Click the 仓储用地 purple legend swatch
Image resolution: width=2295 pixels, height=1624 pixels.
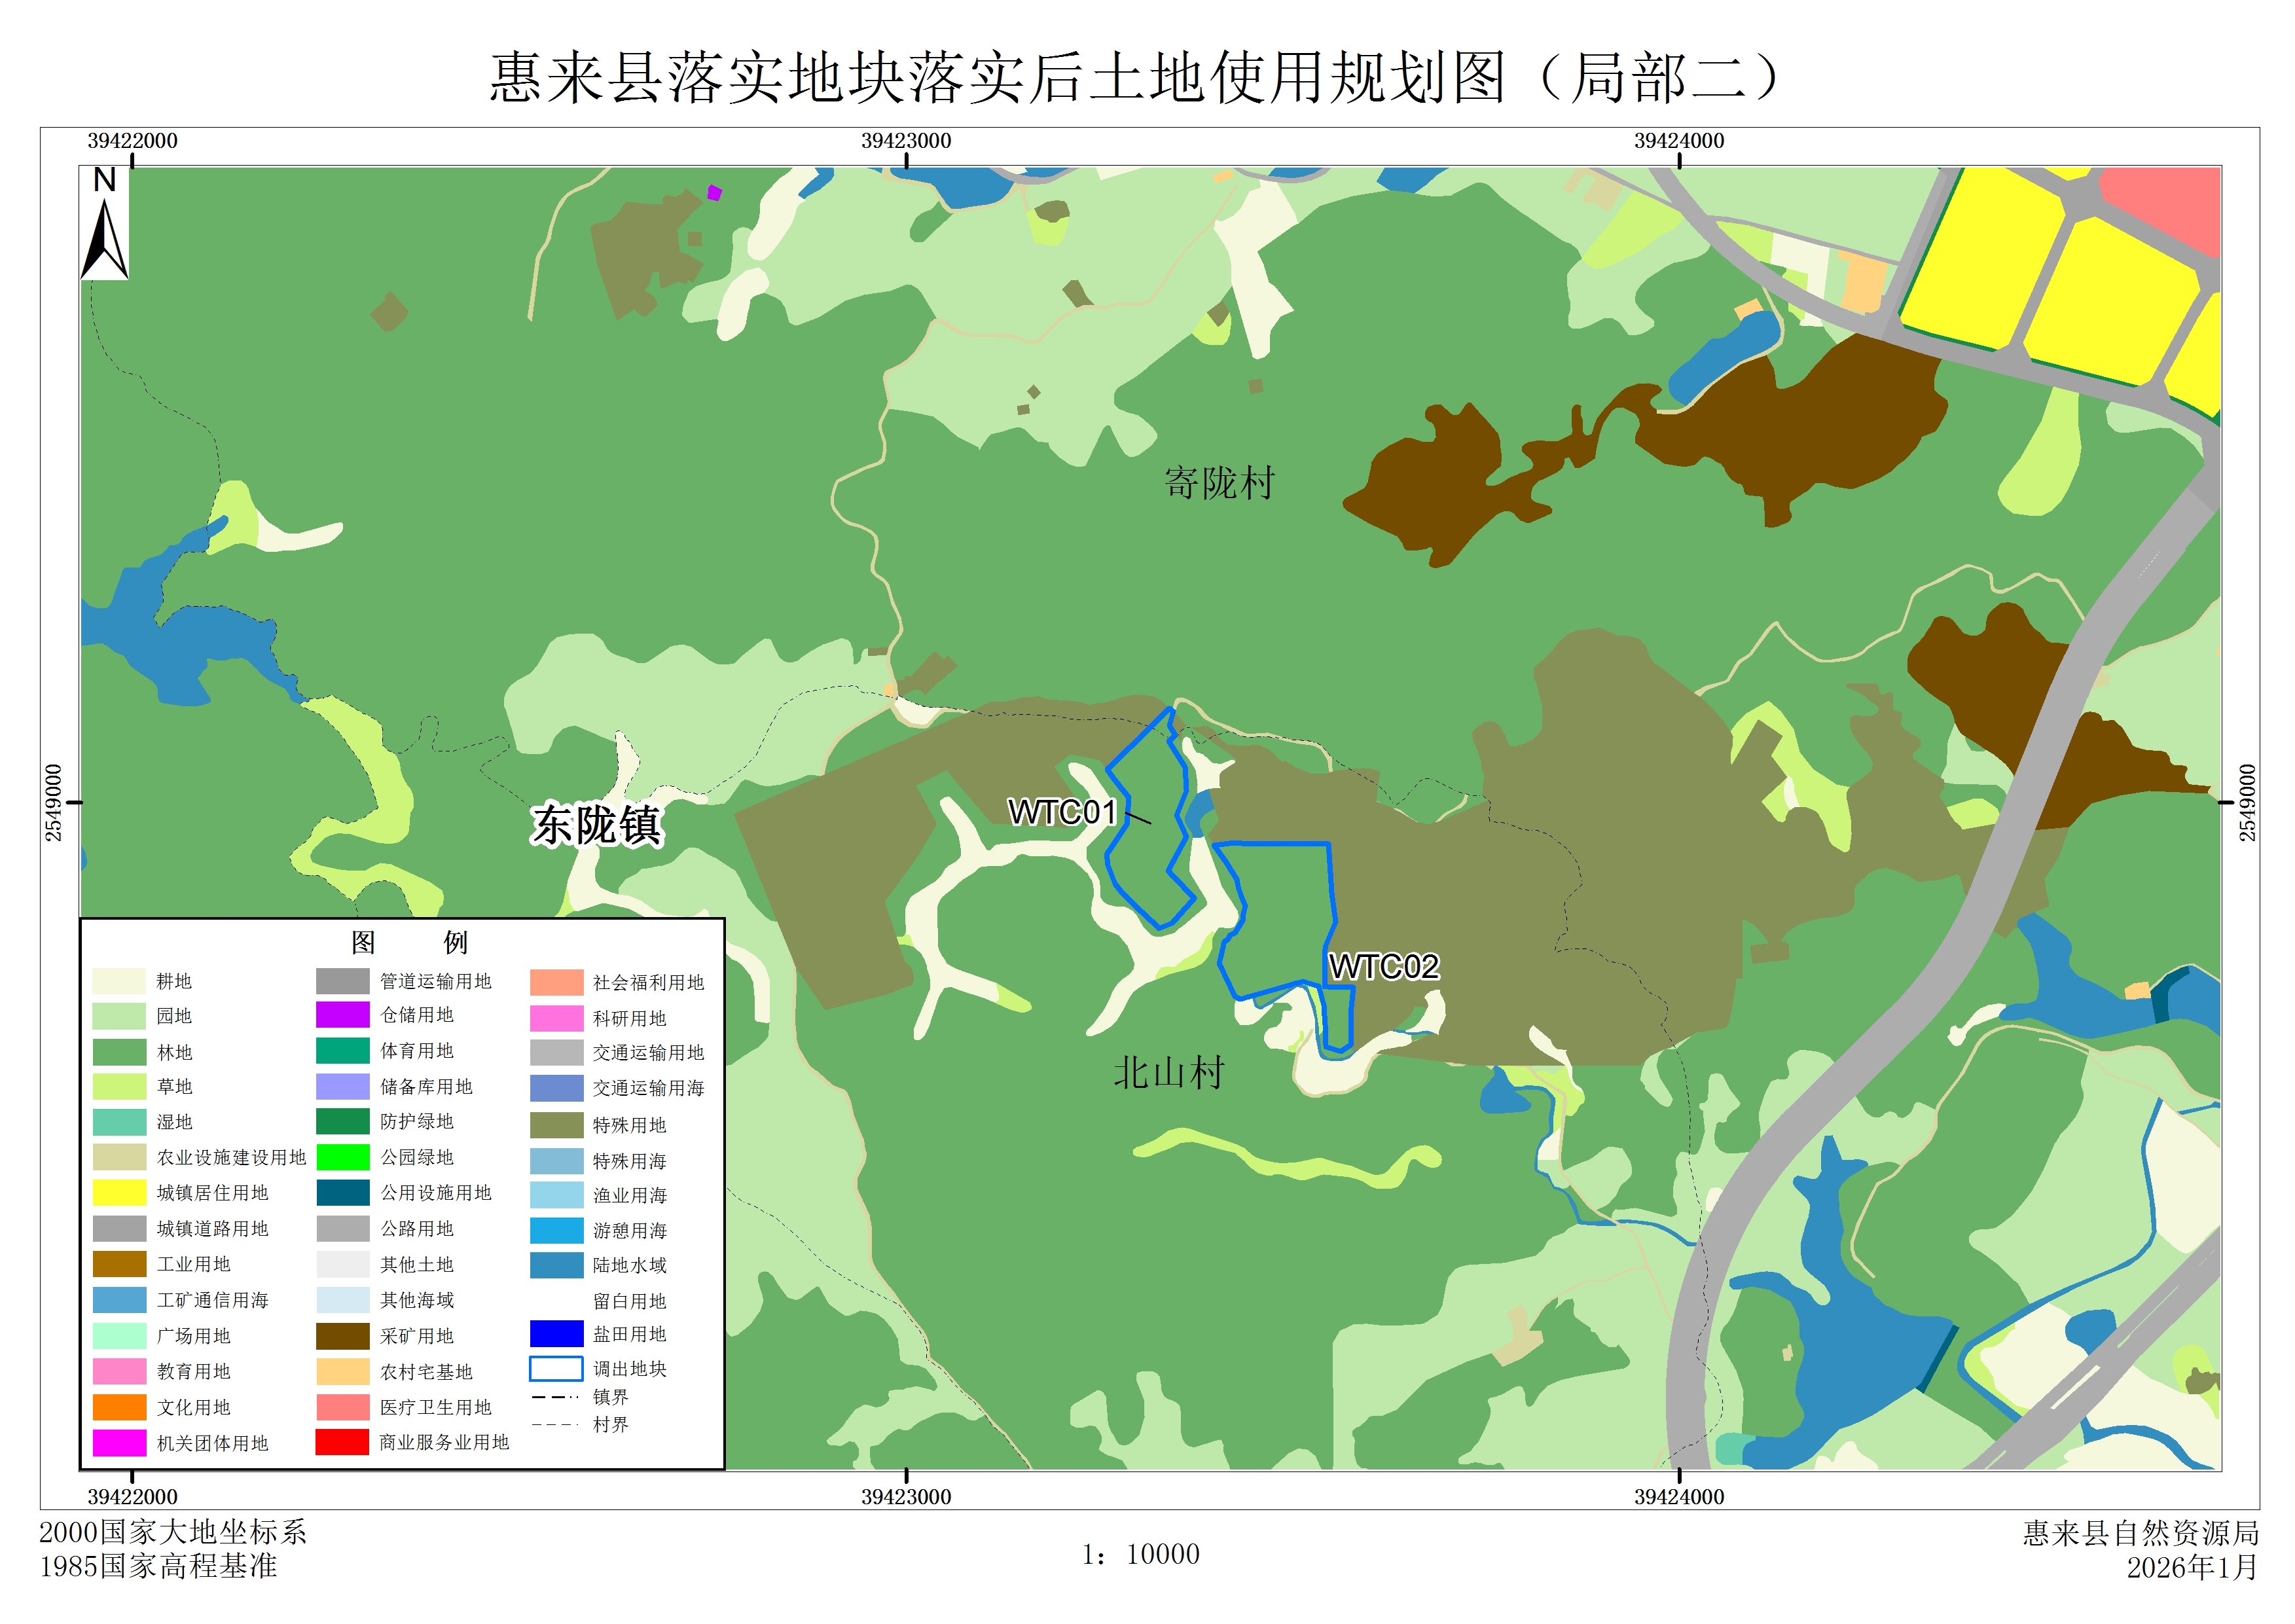click(x=343, y=1015)
